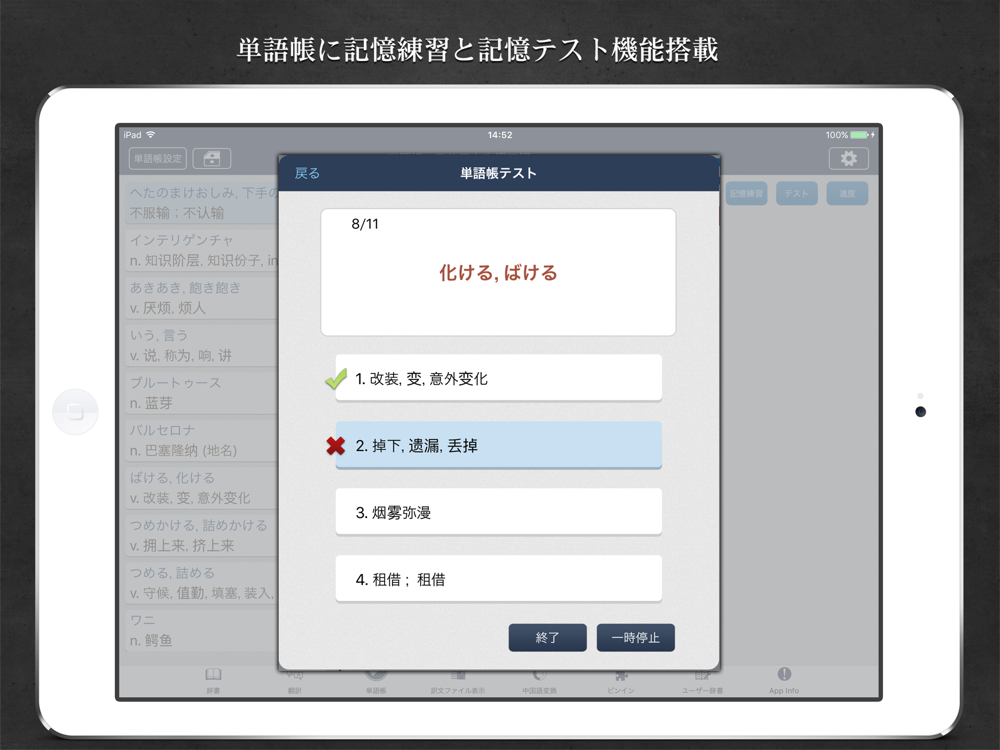Screen dimensions: 1000x750
Task: Click the 終了 button to end test
Action: coord(547,638)
